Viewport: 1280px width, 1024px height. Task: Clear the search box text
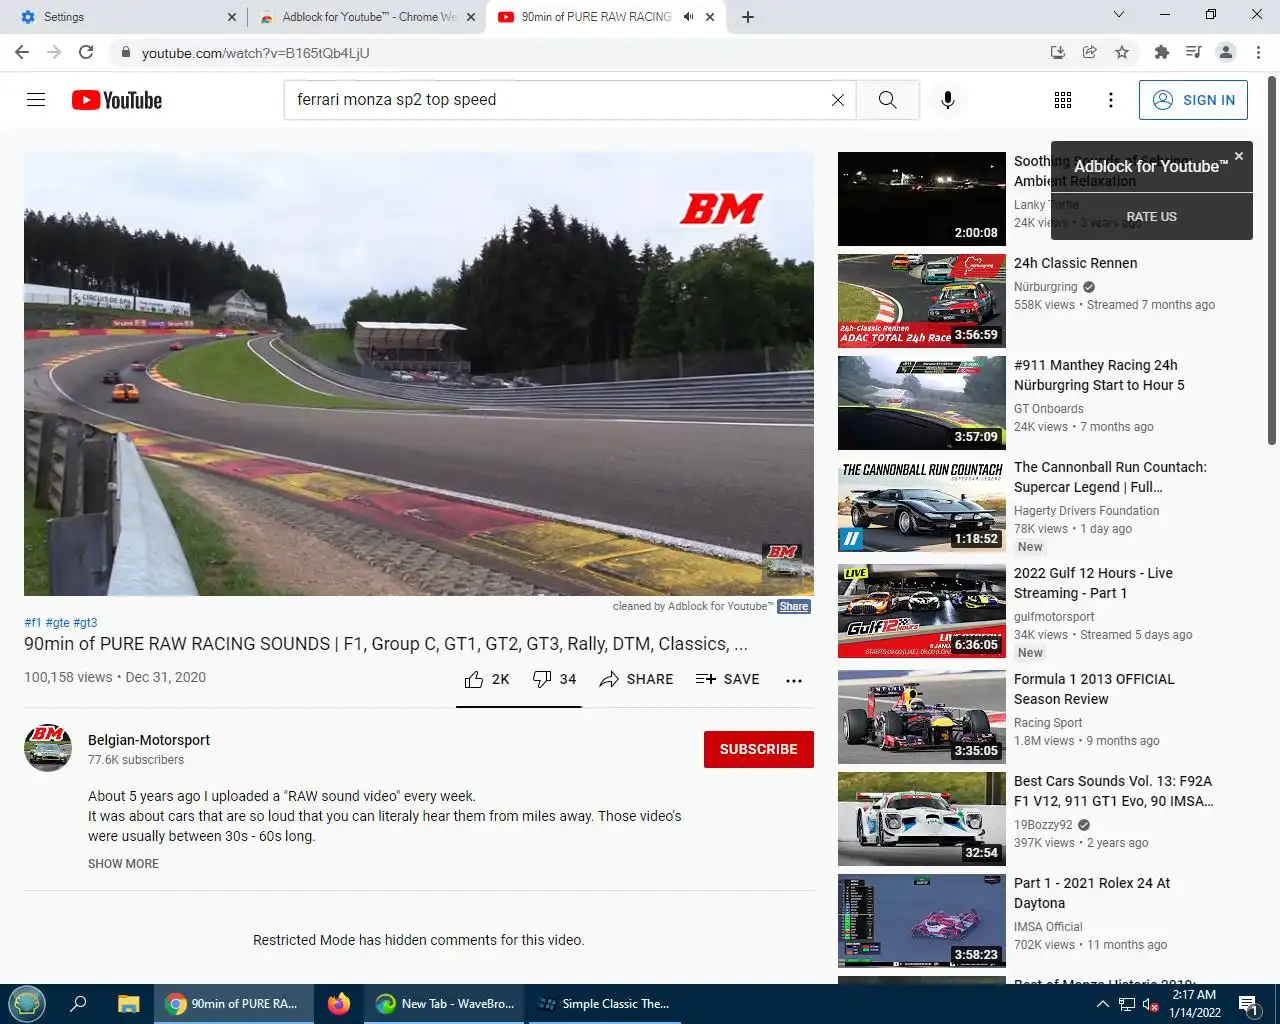point(838,100)
